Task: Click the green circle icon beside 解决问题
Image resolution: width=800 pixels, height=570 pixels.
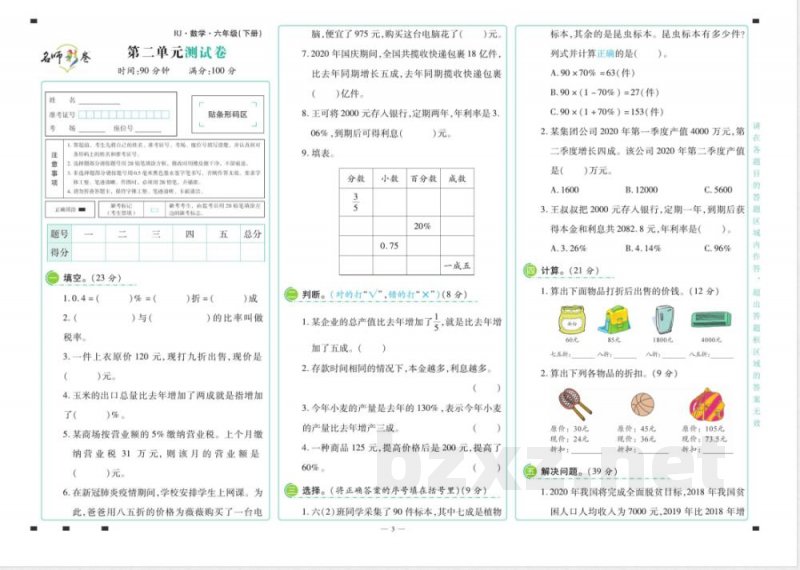Action: pyautogui.click(x=530, y=472)
